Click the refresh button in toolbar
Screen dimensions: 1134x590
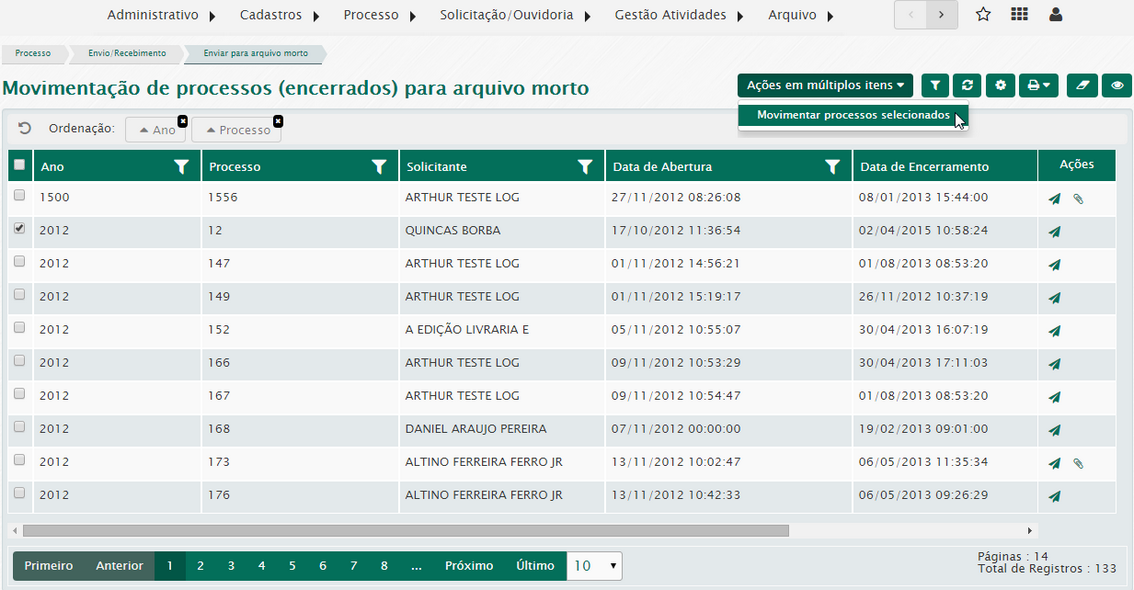966,86
